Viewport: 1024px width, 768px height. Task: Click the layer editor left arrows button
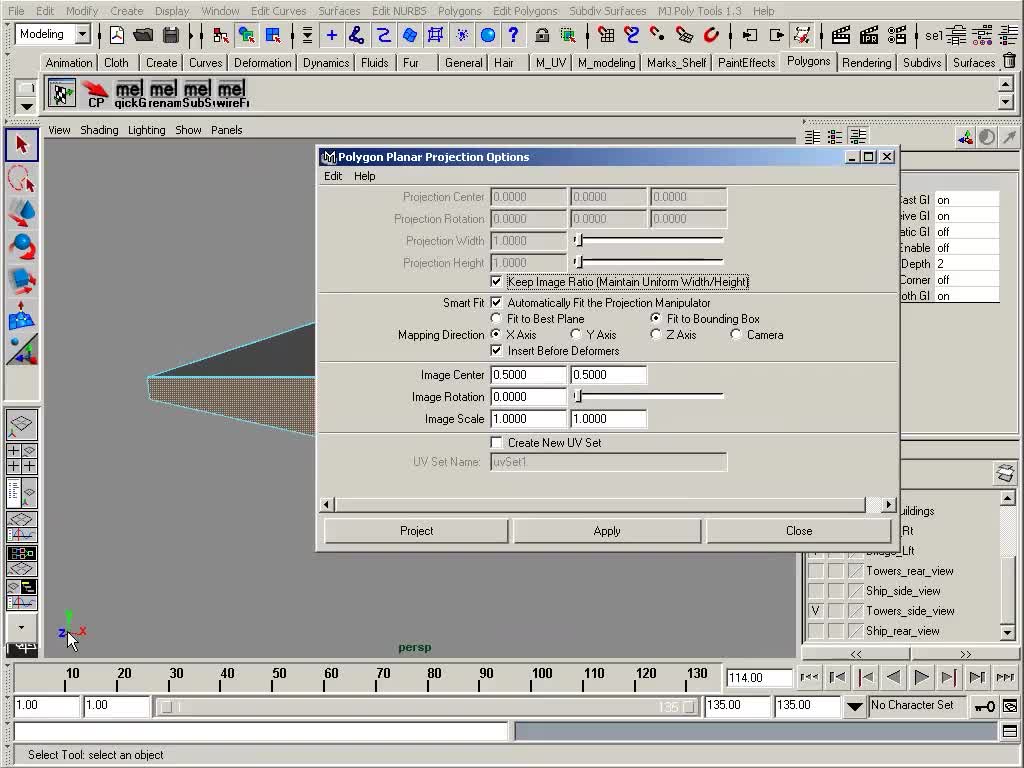[x=856, y=654]
